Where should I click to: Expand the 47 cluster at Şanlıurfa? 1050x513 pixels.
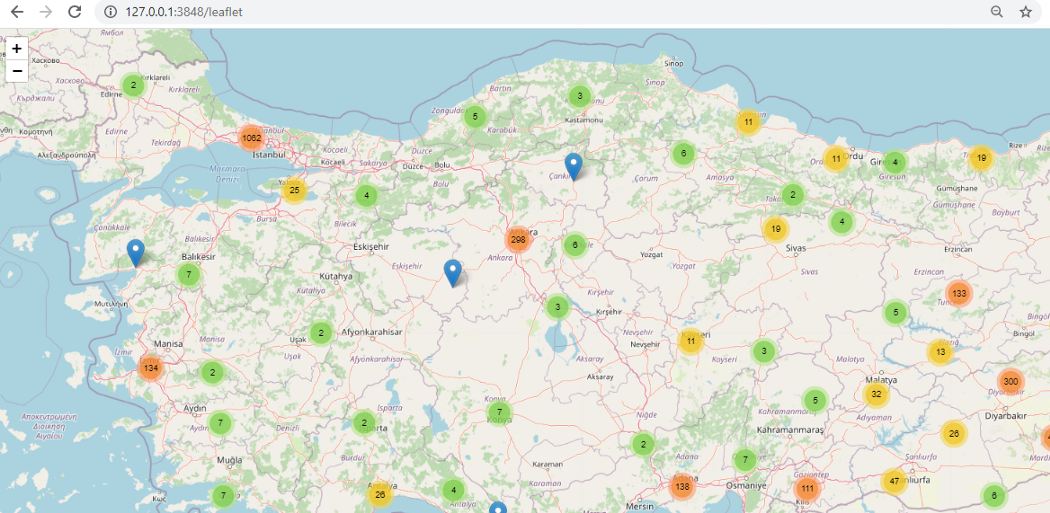894,482
